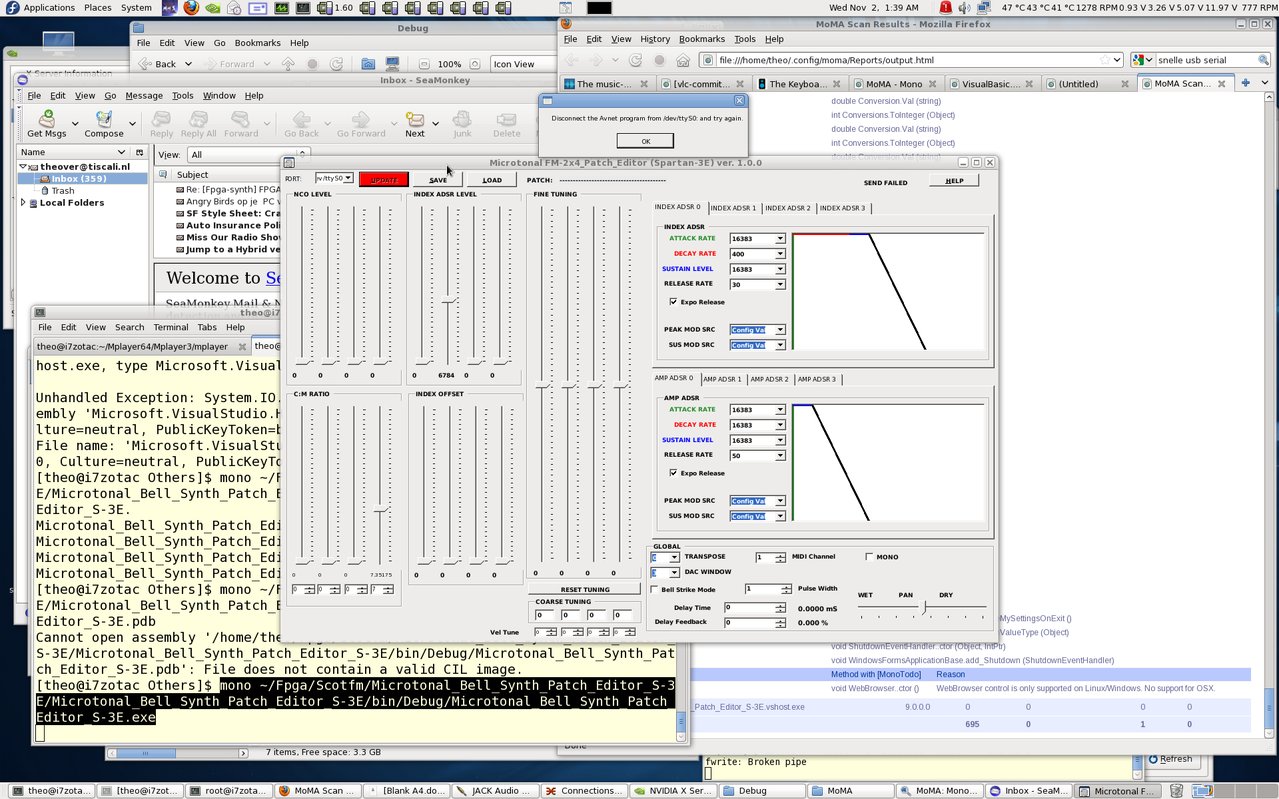Launch Firefox from the top panel icon
The image size is (1279, 799).
[x=191, y=8]
